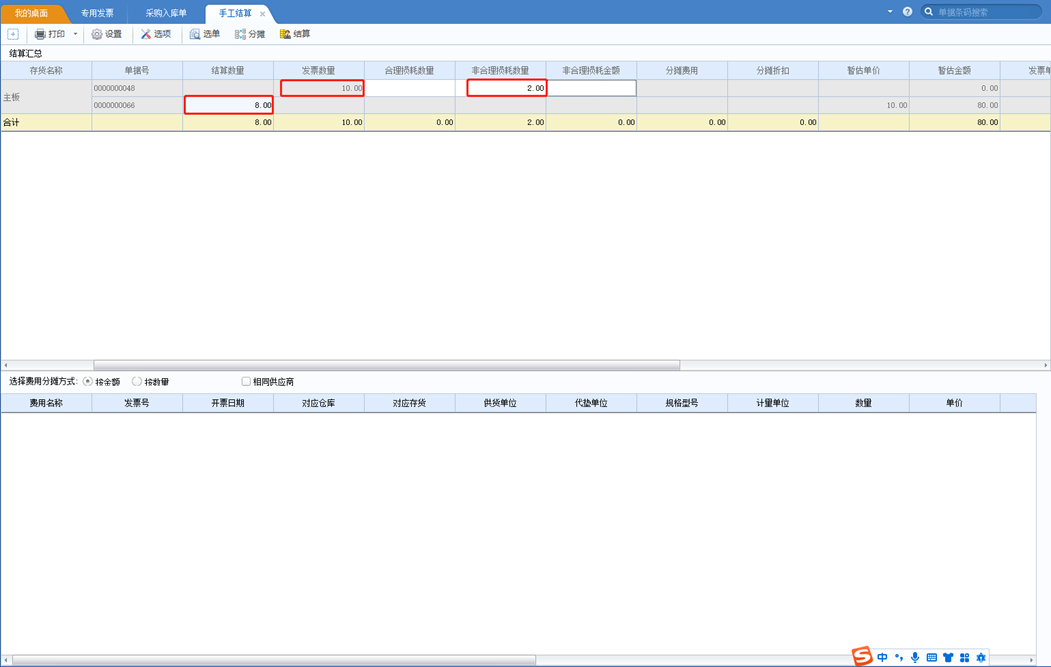This screenshot has width=1051, height=667.
Task: Click the 打印 print icon
Action: [x=40, y=34]
